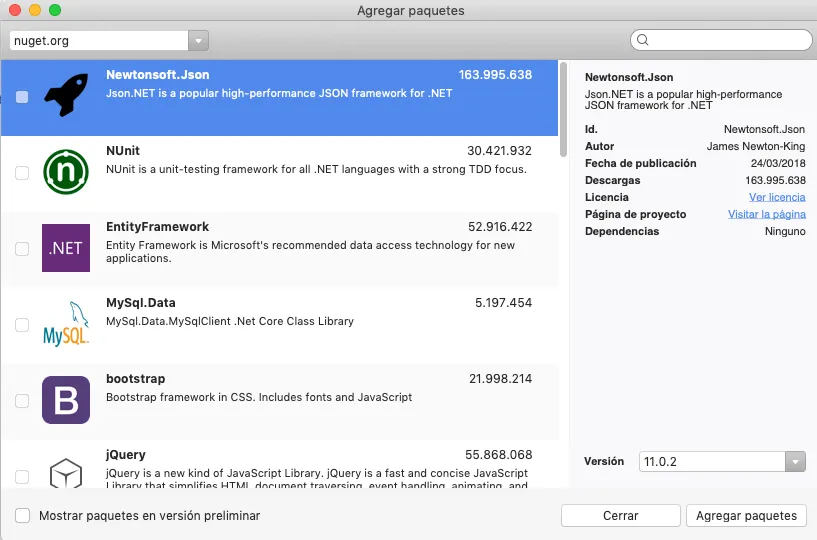Click the purple .NET EntityFramework icon
This screenshot has width=817, height=540.
click(66, 248)
